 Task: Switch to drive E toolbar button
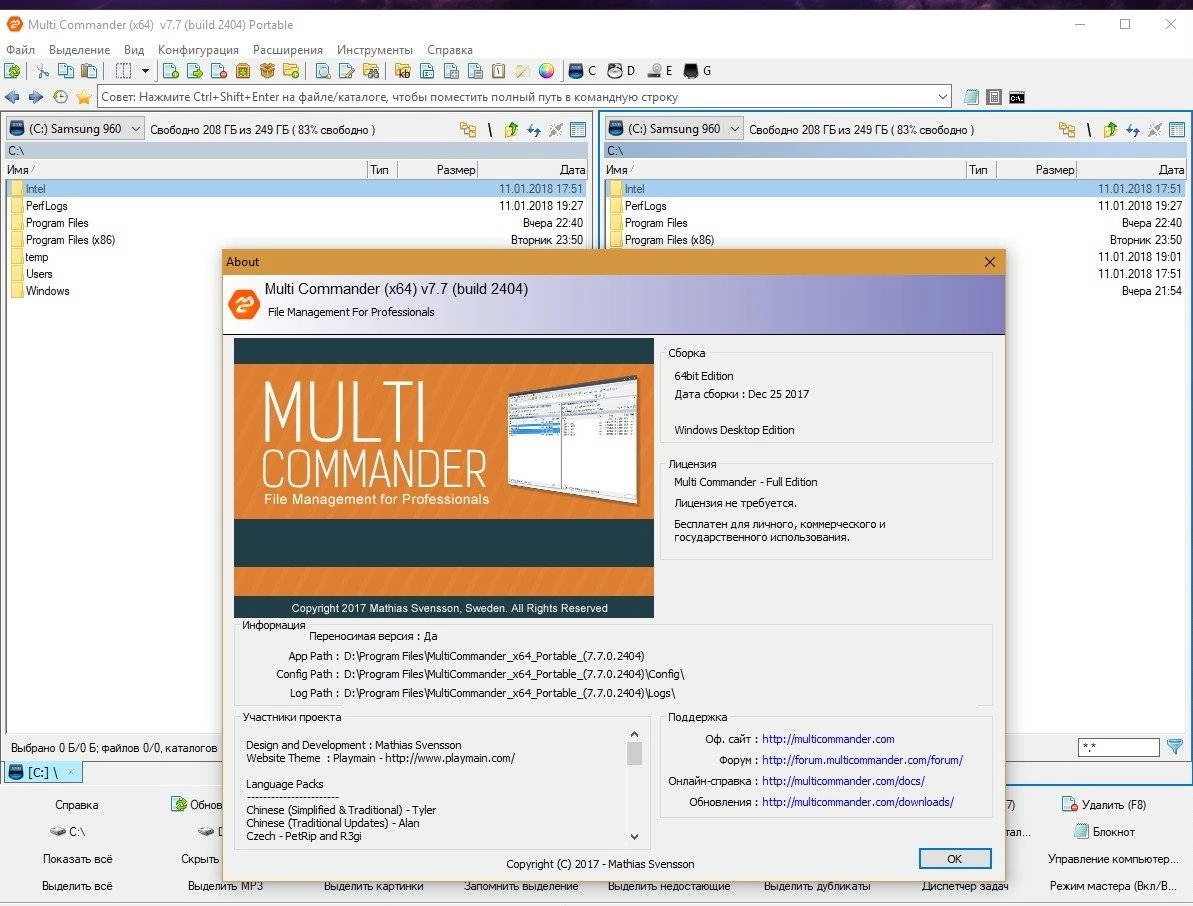[660, 71]
